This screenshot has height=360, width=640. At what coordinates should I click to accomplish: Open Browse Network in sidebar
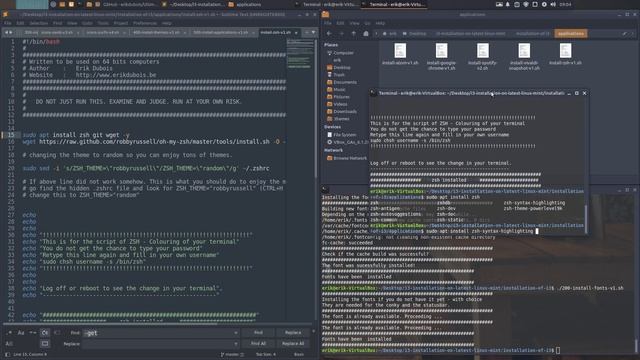click(x=347, y=158)
